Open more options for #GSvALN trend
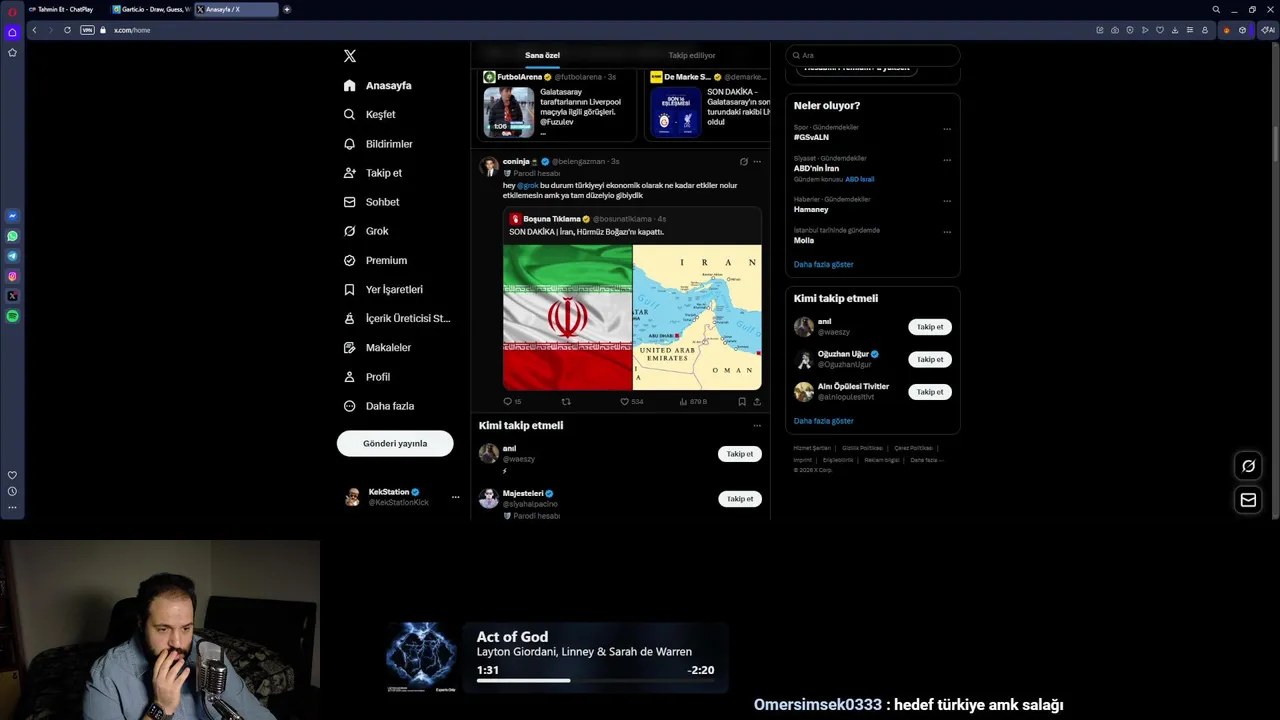The image size is (1280, 720). click(947, 128)
